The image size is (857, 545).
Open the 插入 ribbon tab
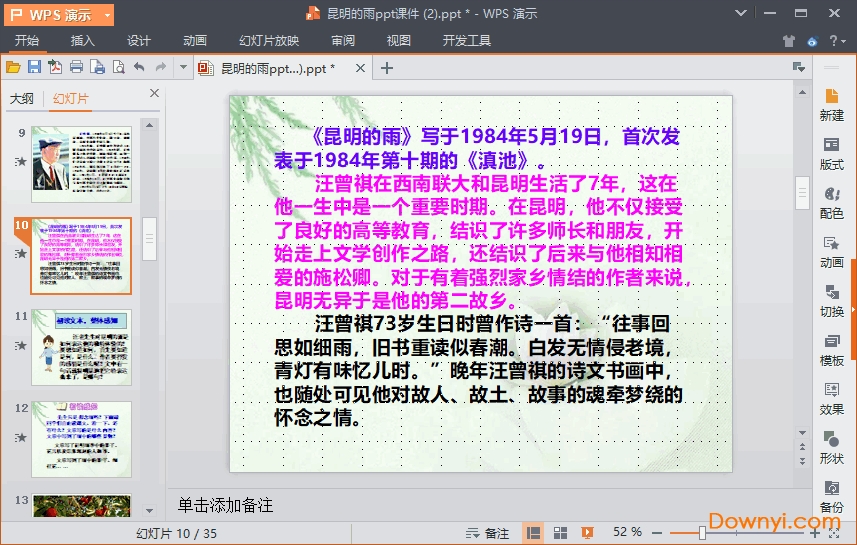tap(83, 41)
